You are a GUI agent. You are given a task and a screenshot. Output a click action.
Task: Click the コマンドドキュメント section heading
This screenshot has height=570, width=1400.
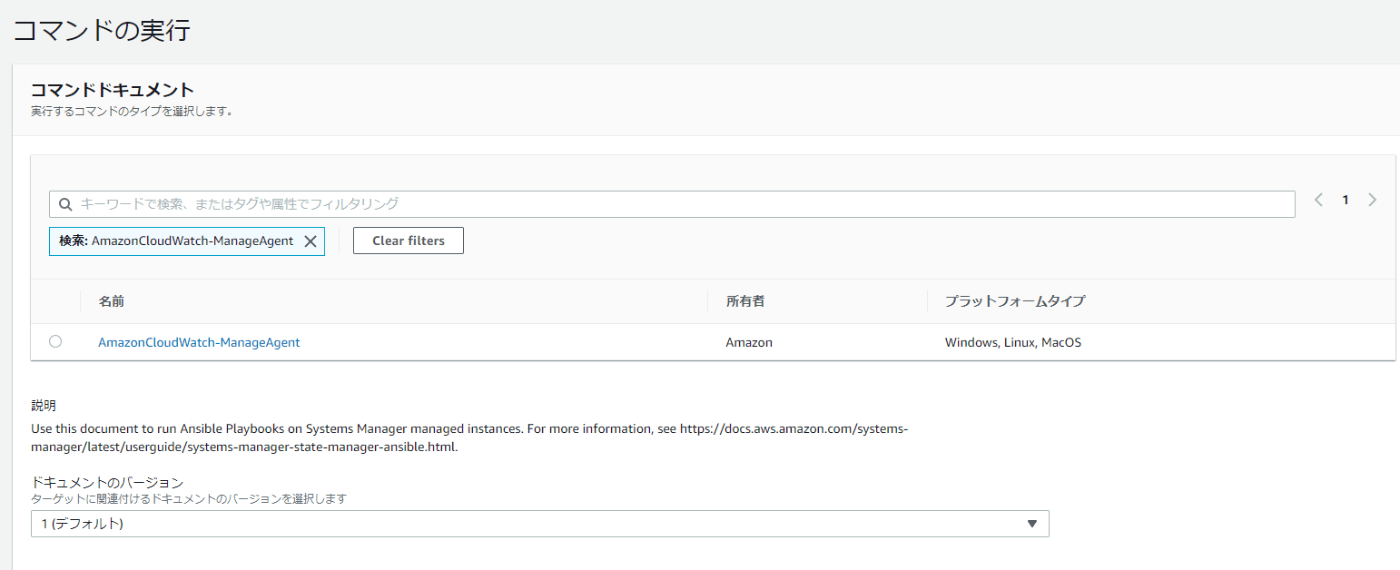[x=112, y=90]
